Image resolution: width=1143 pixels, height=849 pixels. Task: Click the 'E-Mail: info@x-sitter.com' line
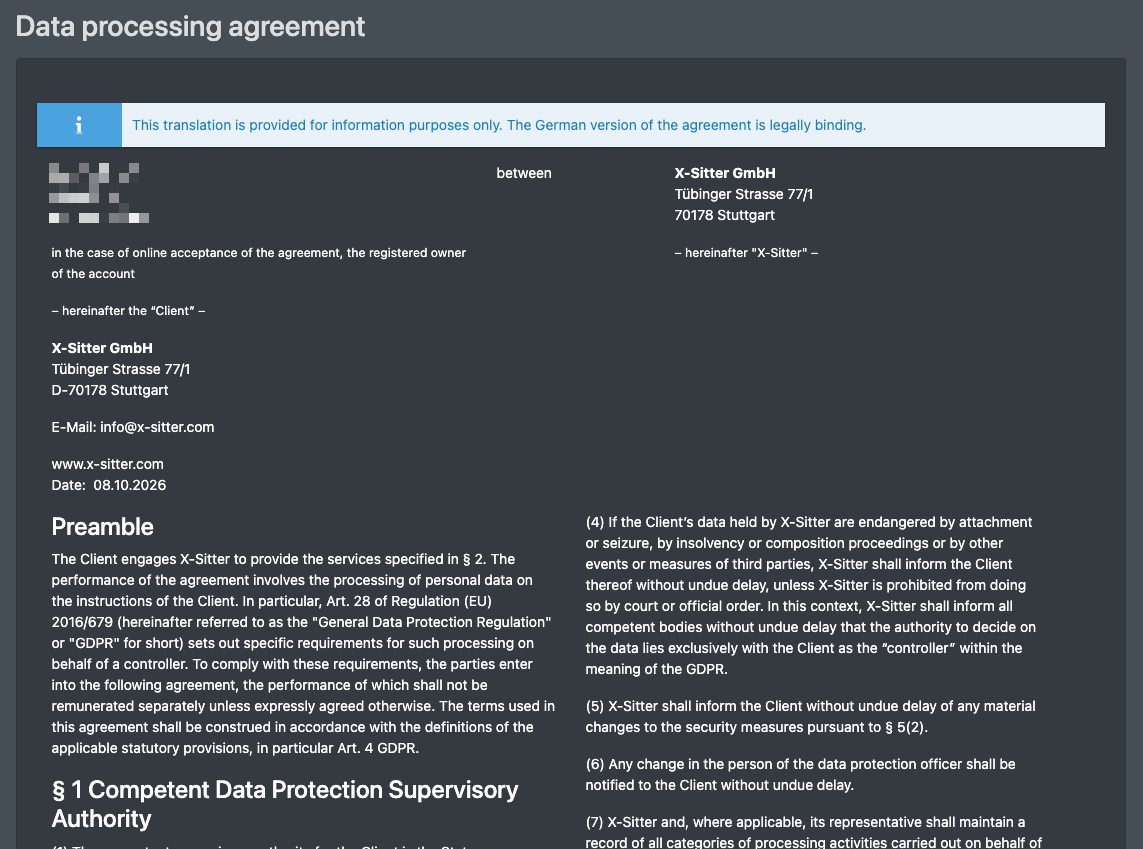tap(133, 428)
